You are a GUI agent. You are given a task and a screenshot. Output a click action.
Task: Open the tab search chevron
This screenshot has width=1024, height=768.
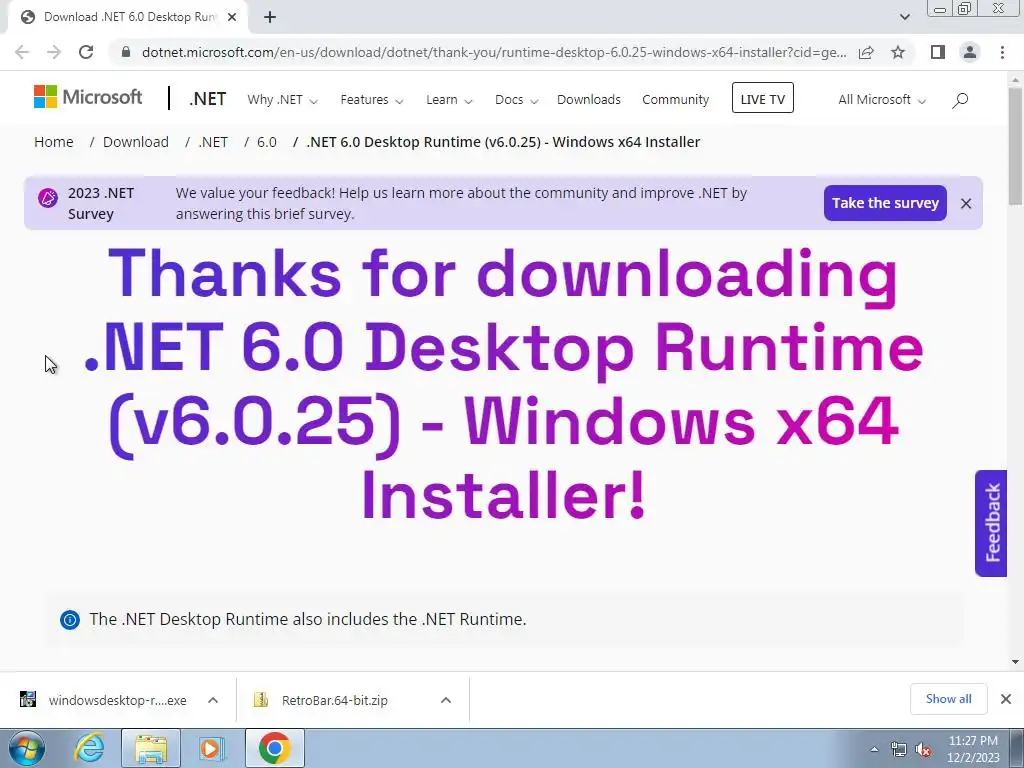(904, 17)
